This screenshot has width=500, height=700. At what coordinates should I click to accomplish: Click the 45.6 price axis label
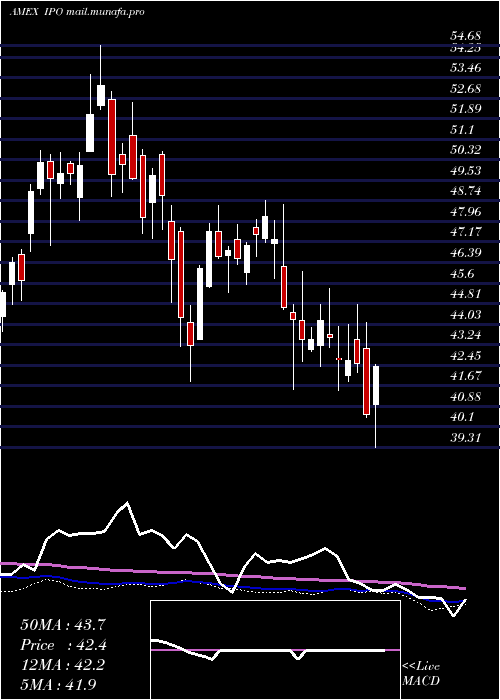coord(462,273)
